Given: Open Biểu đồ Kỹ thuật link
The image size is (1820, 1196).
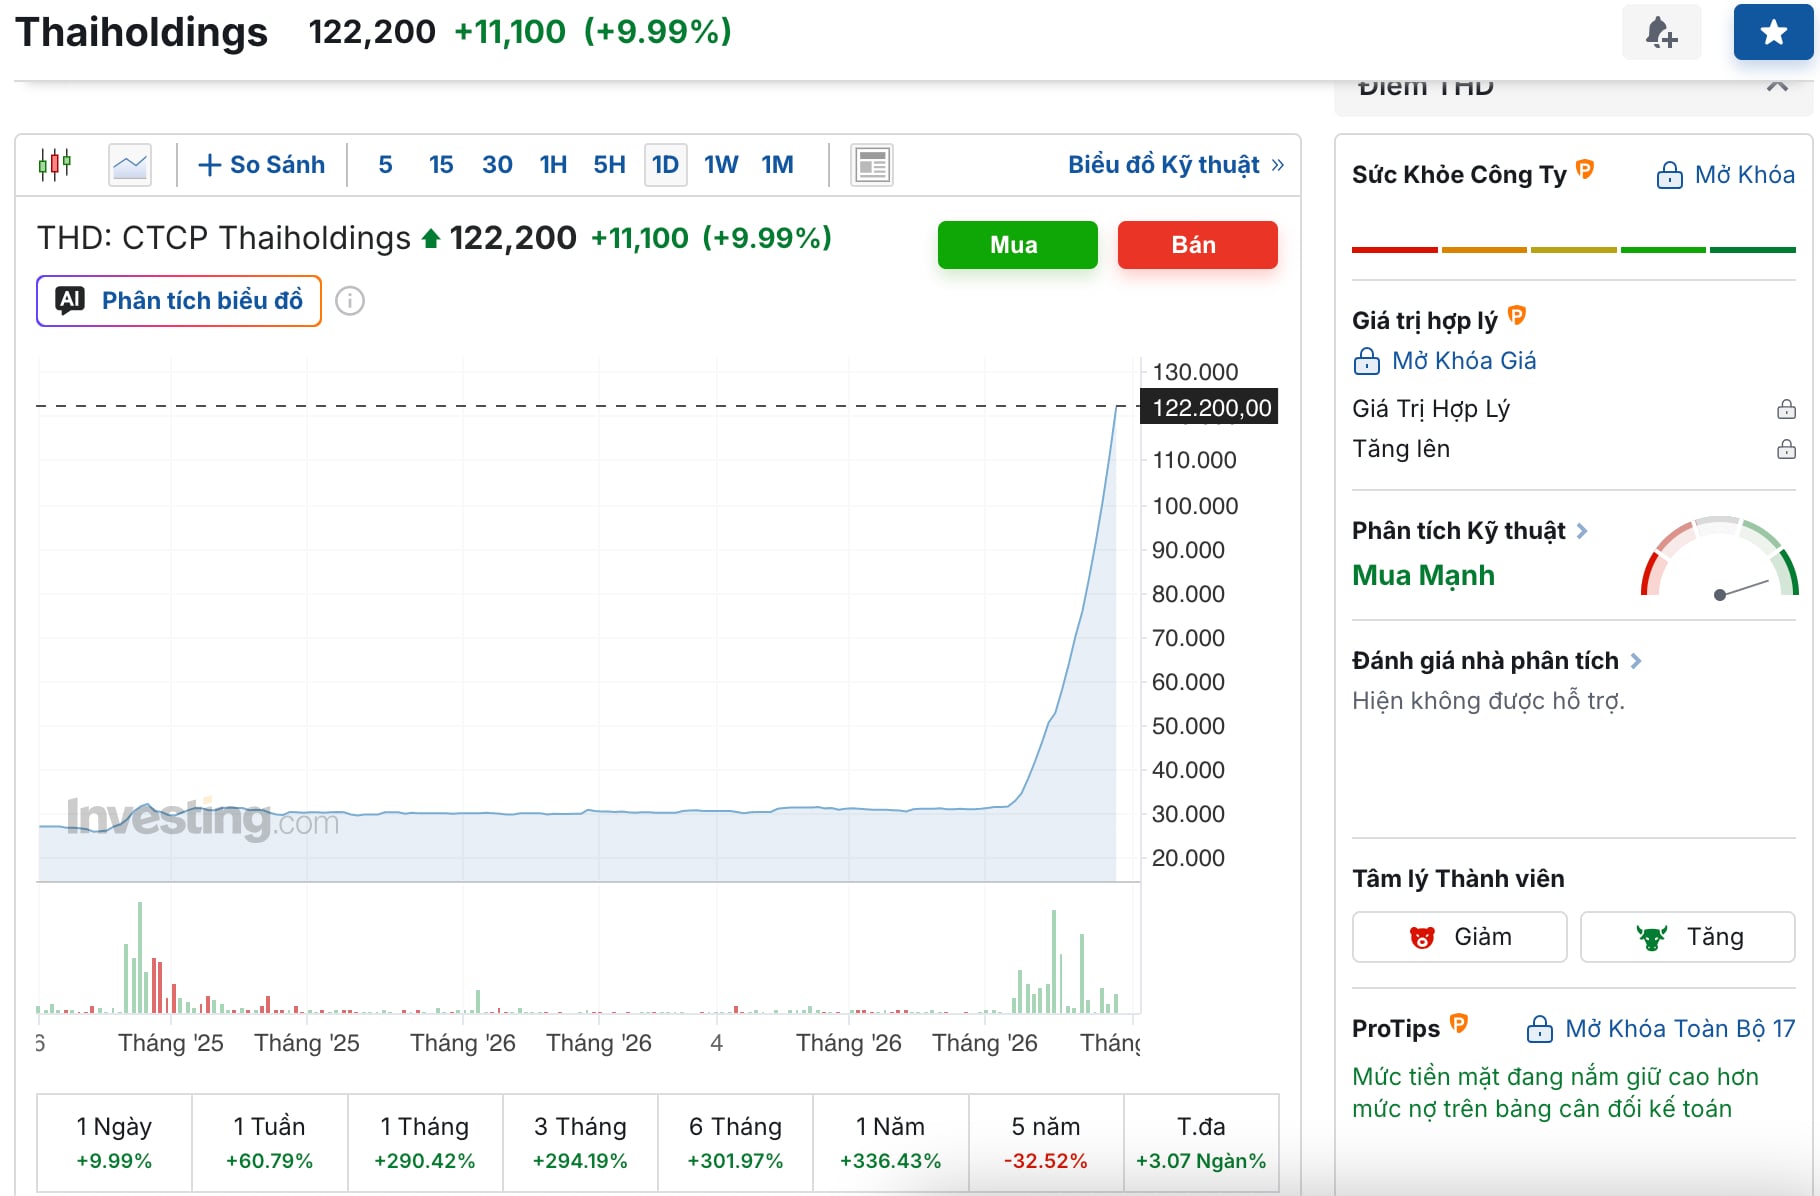Looking at the screenshot, I should pos(1175,165).
